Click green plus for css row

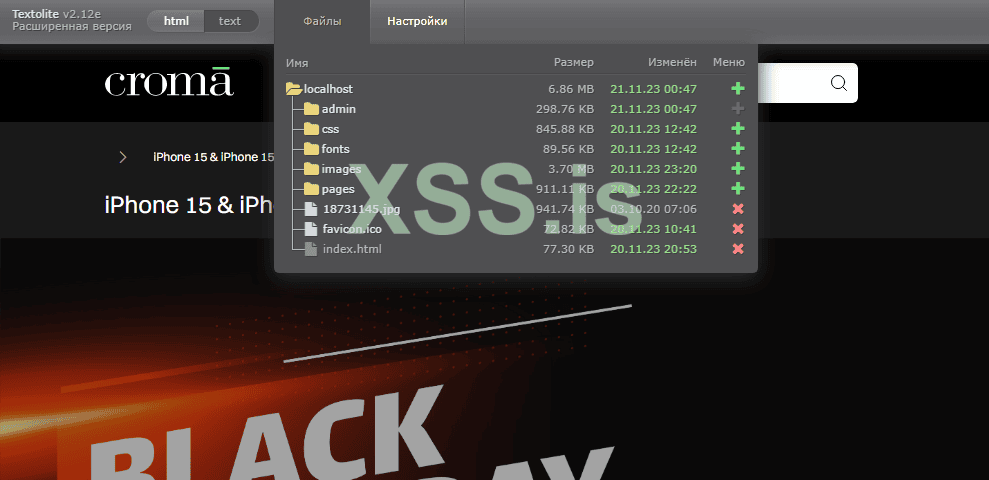tap(737, 129)
